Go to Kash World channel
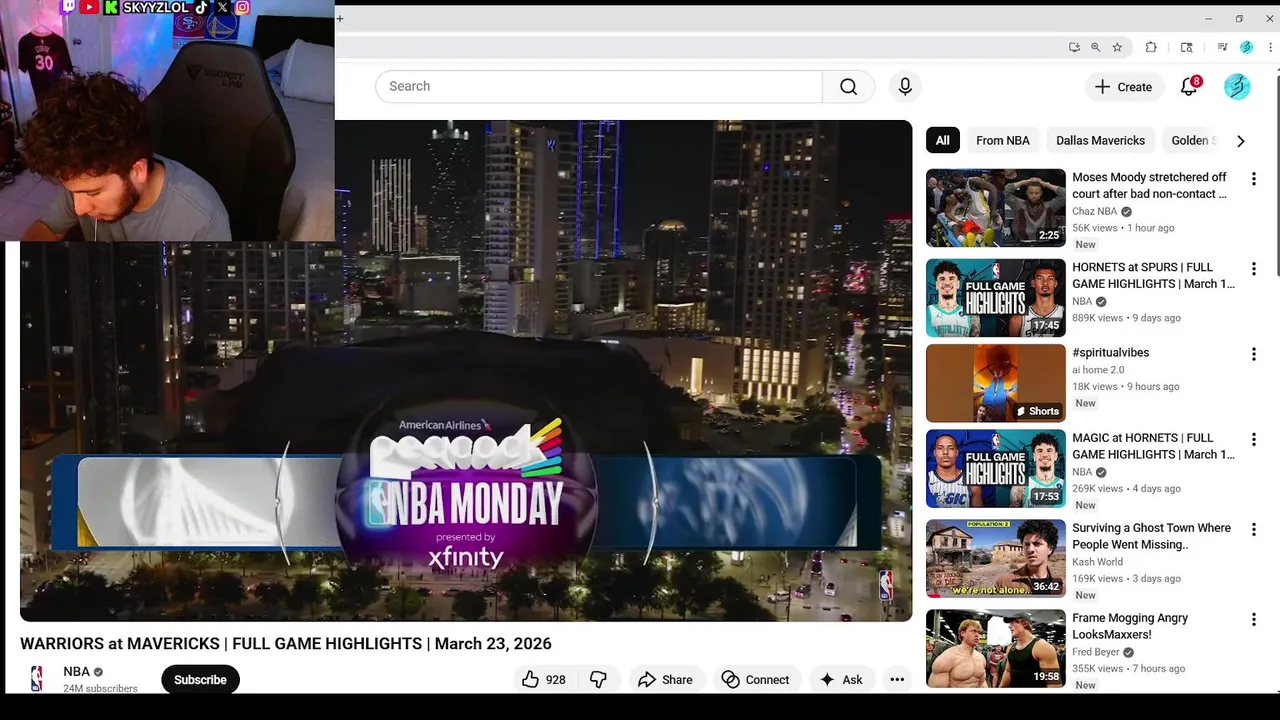 (1097, 562)
